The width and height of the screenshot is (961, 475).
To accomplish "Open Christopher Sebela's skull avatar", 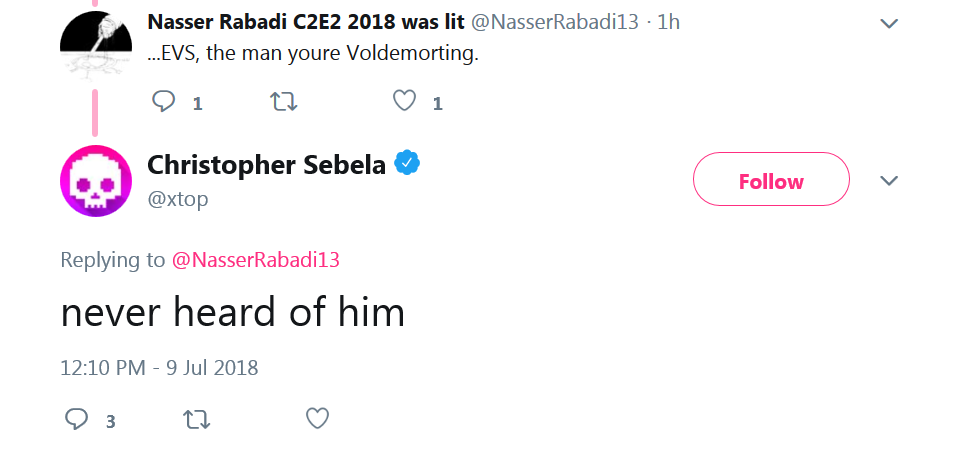I will [x=96, y=181].
